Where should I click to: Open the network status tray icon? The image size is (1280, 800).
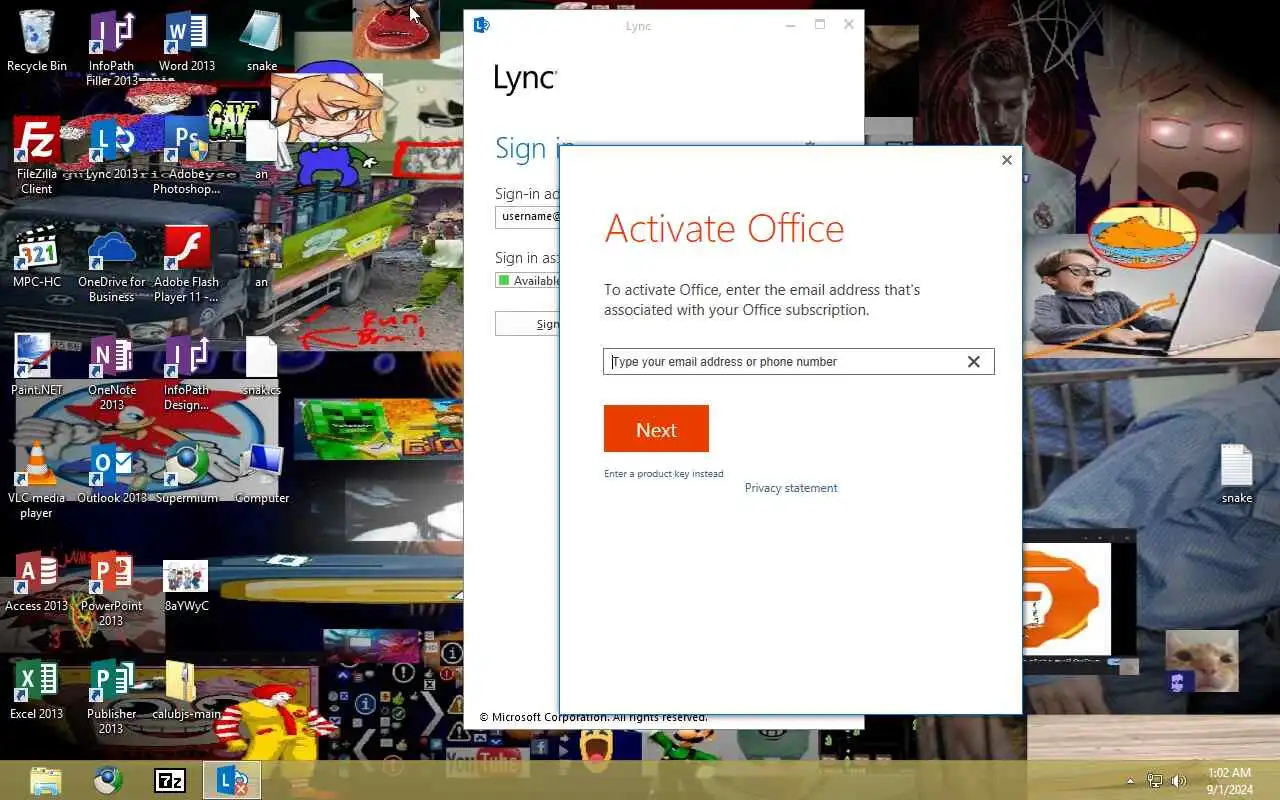click(x=1155, y=781)
